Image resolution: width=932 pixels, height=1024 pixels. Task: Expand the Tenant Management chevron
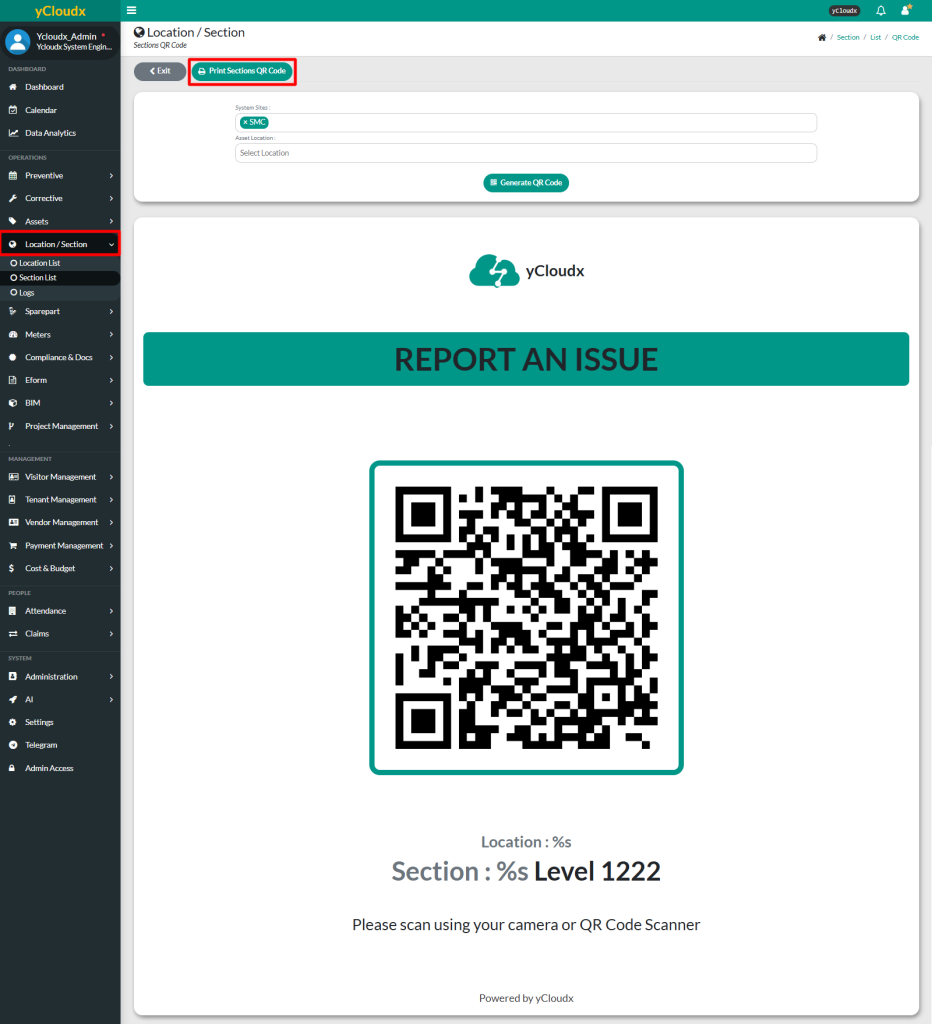point(112,500)
